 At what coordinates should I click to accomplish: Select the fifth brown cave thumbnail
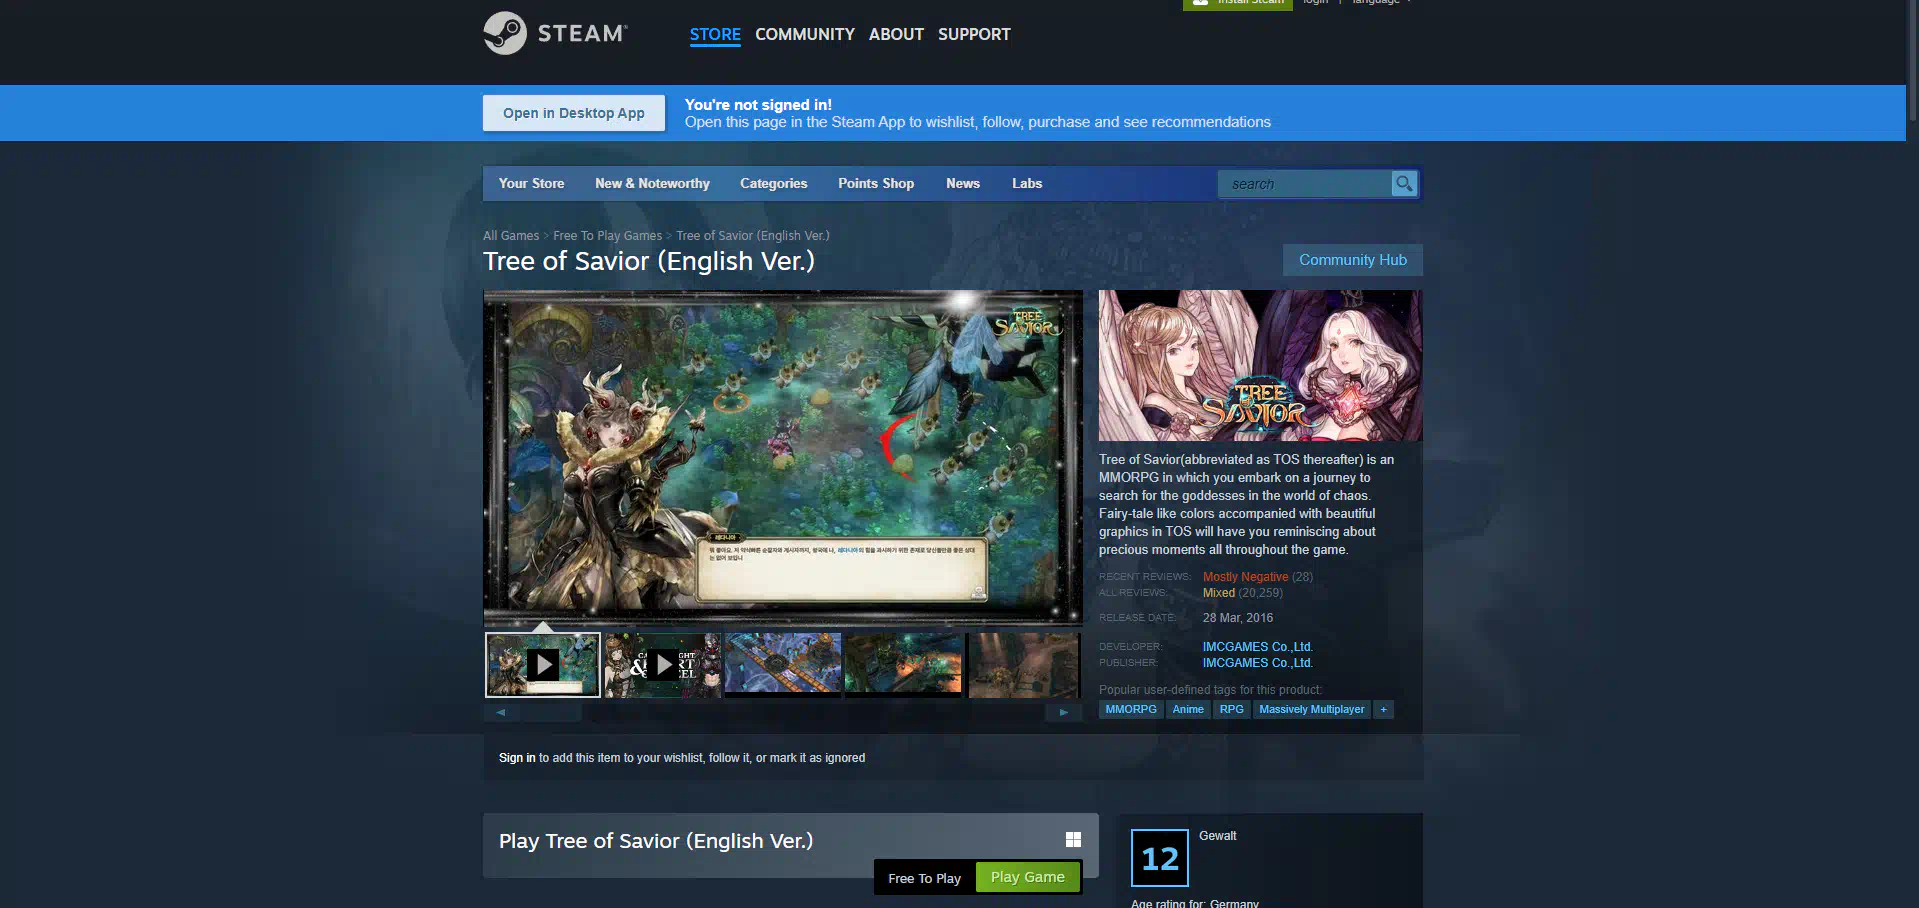coord(1023,664)
